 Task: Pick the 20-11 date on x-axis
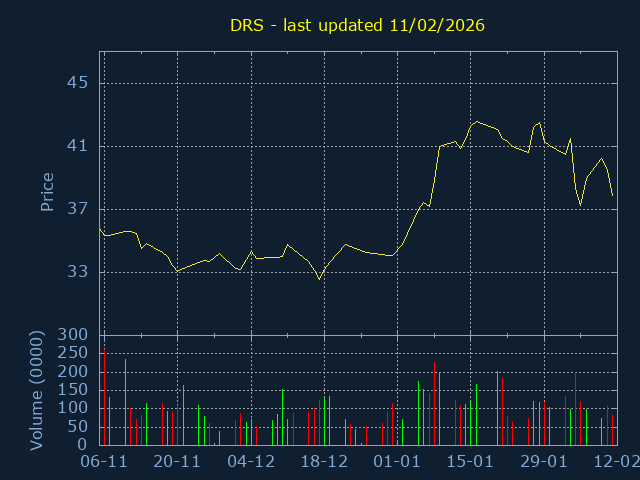coord(177,462)
